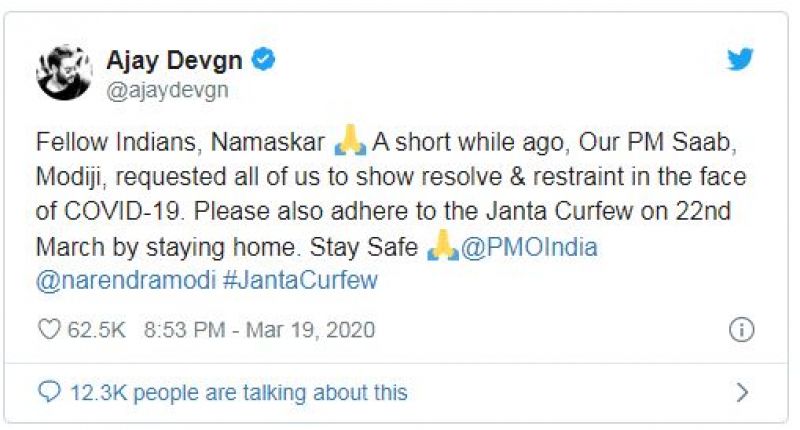
Task: Click the speech bubble reply icon
Action: point(49,392)
